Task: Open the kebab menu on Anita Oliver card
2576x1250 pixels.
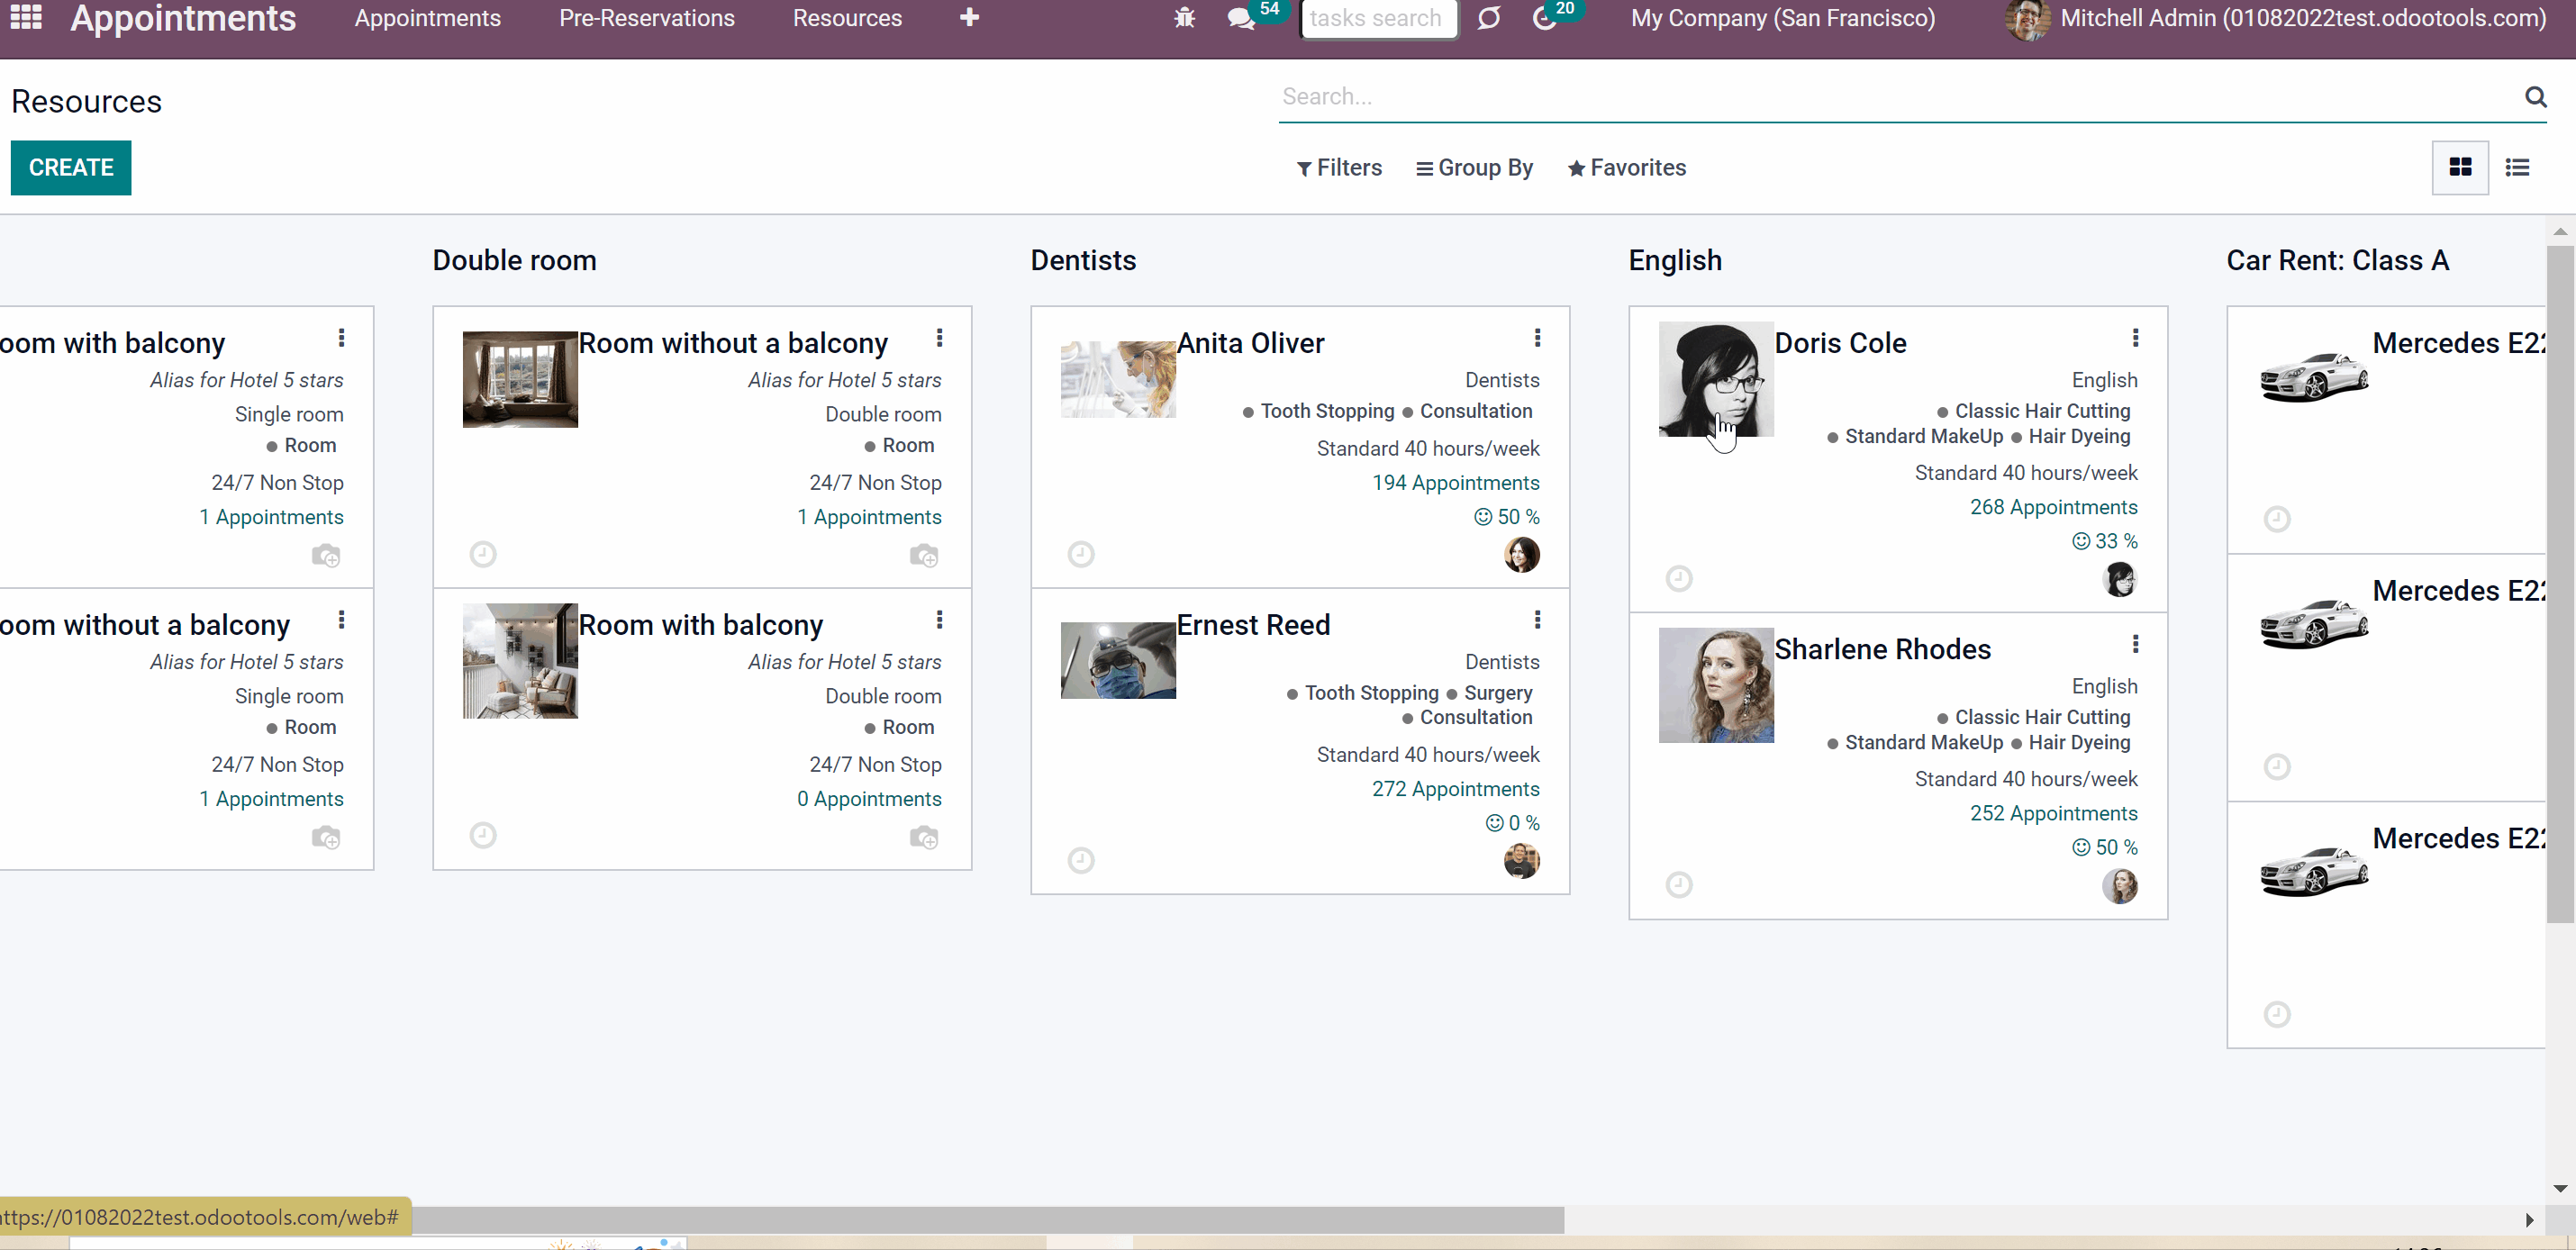Action: point(1537,338)
